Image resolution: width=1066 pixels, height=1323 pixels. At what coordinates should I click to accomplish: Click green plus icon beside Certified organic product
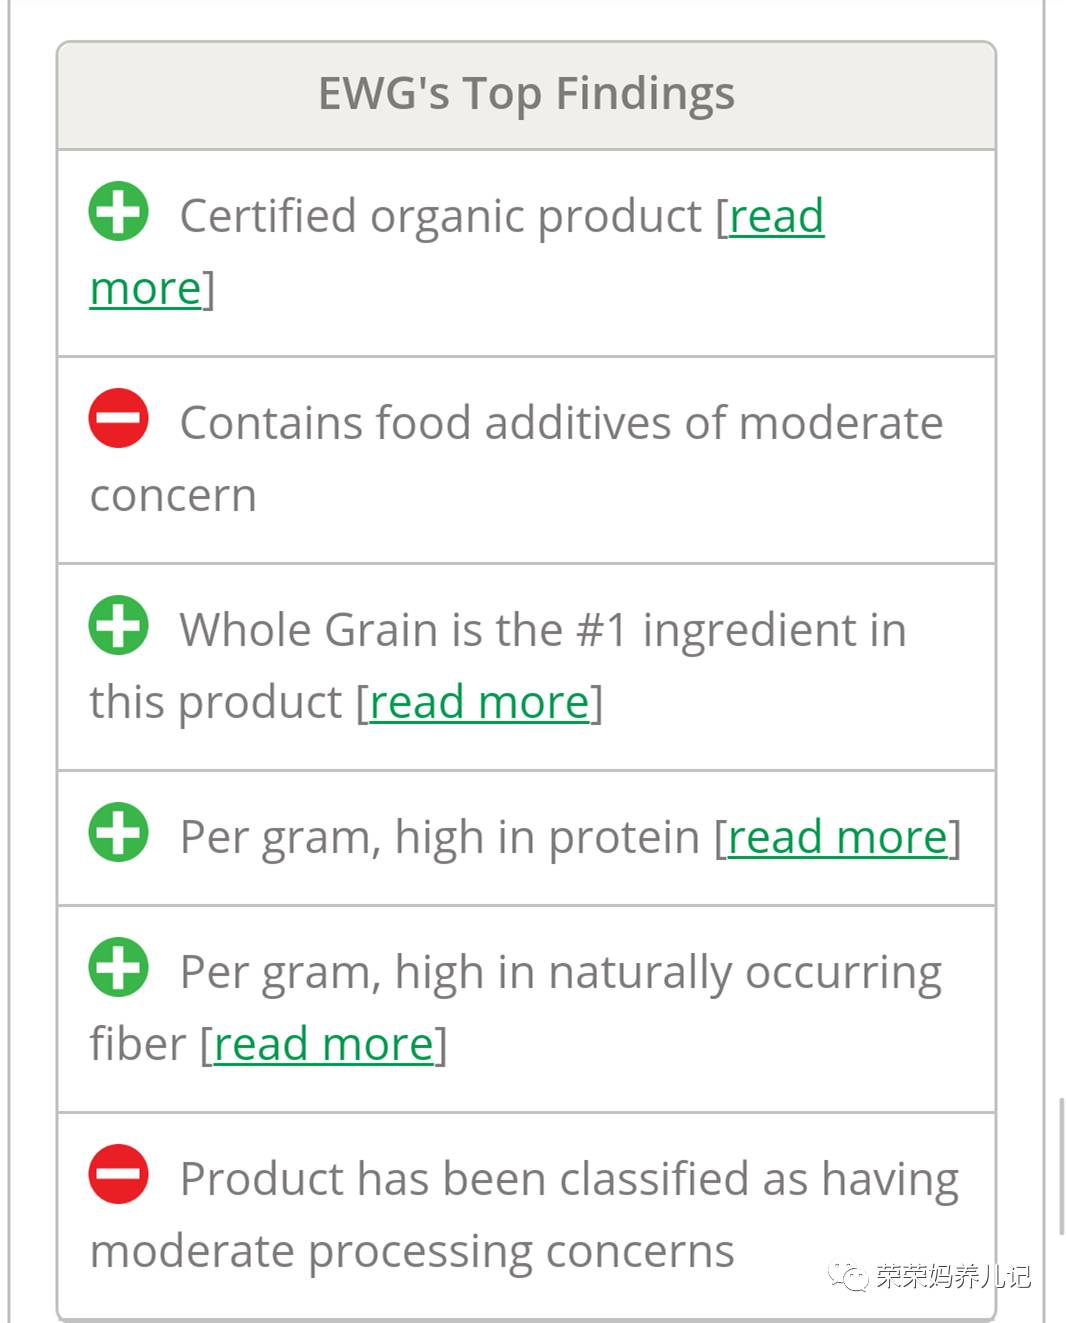[x=118, y=211]
